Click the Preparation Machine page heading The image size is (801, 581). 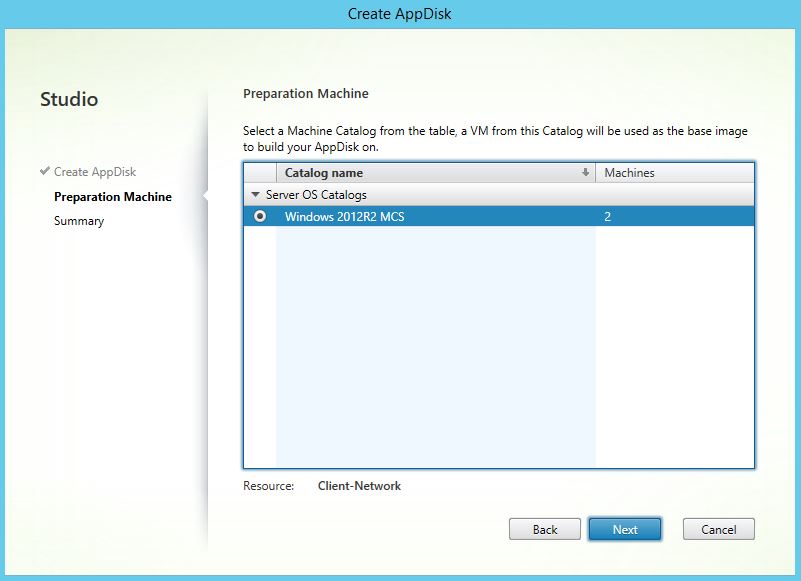click(x=306, y=94)
